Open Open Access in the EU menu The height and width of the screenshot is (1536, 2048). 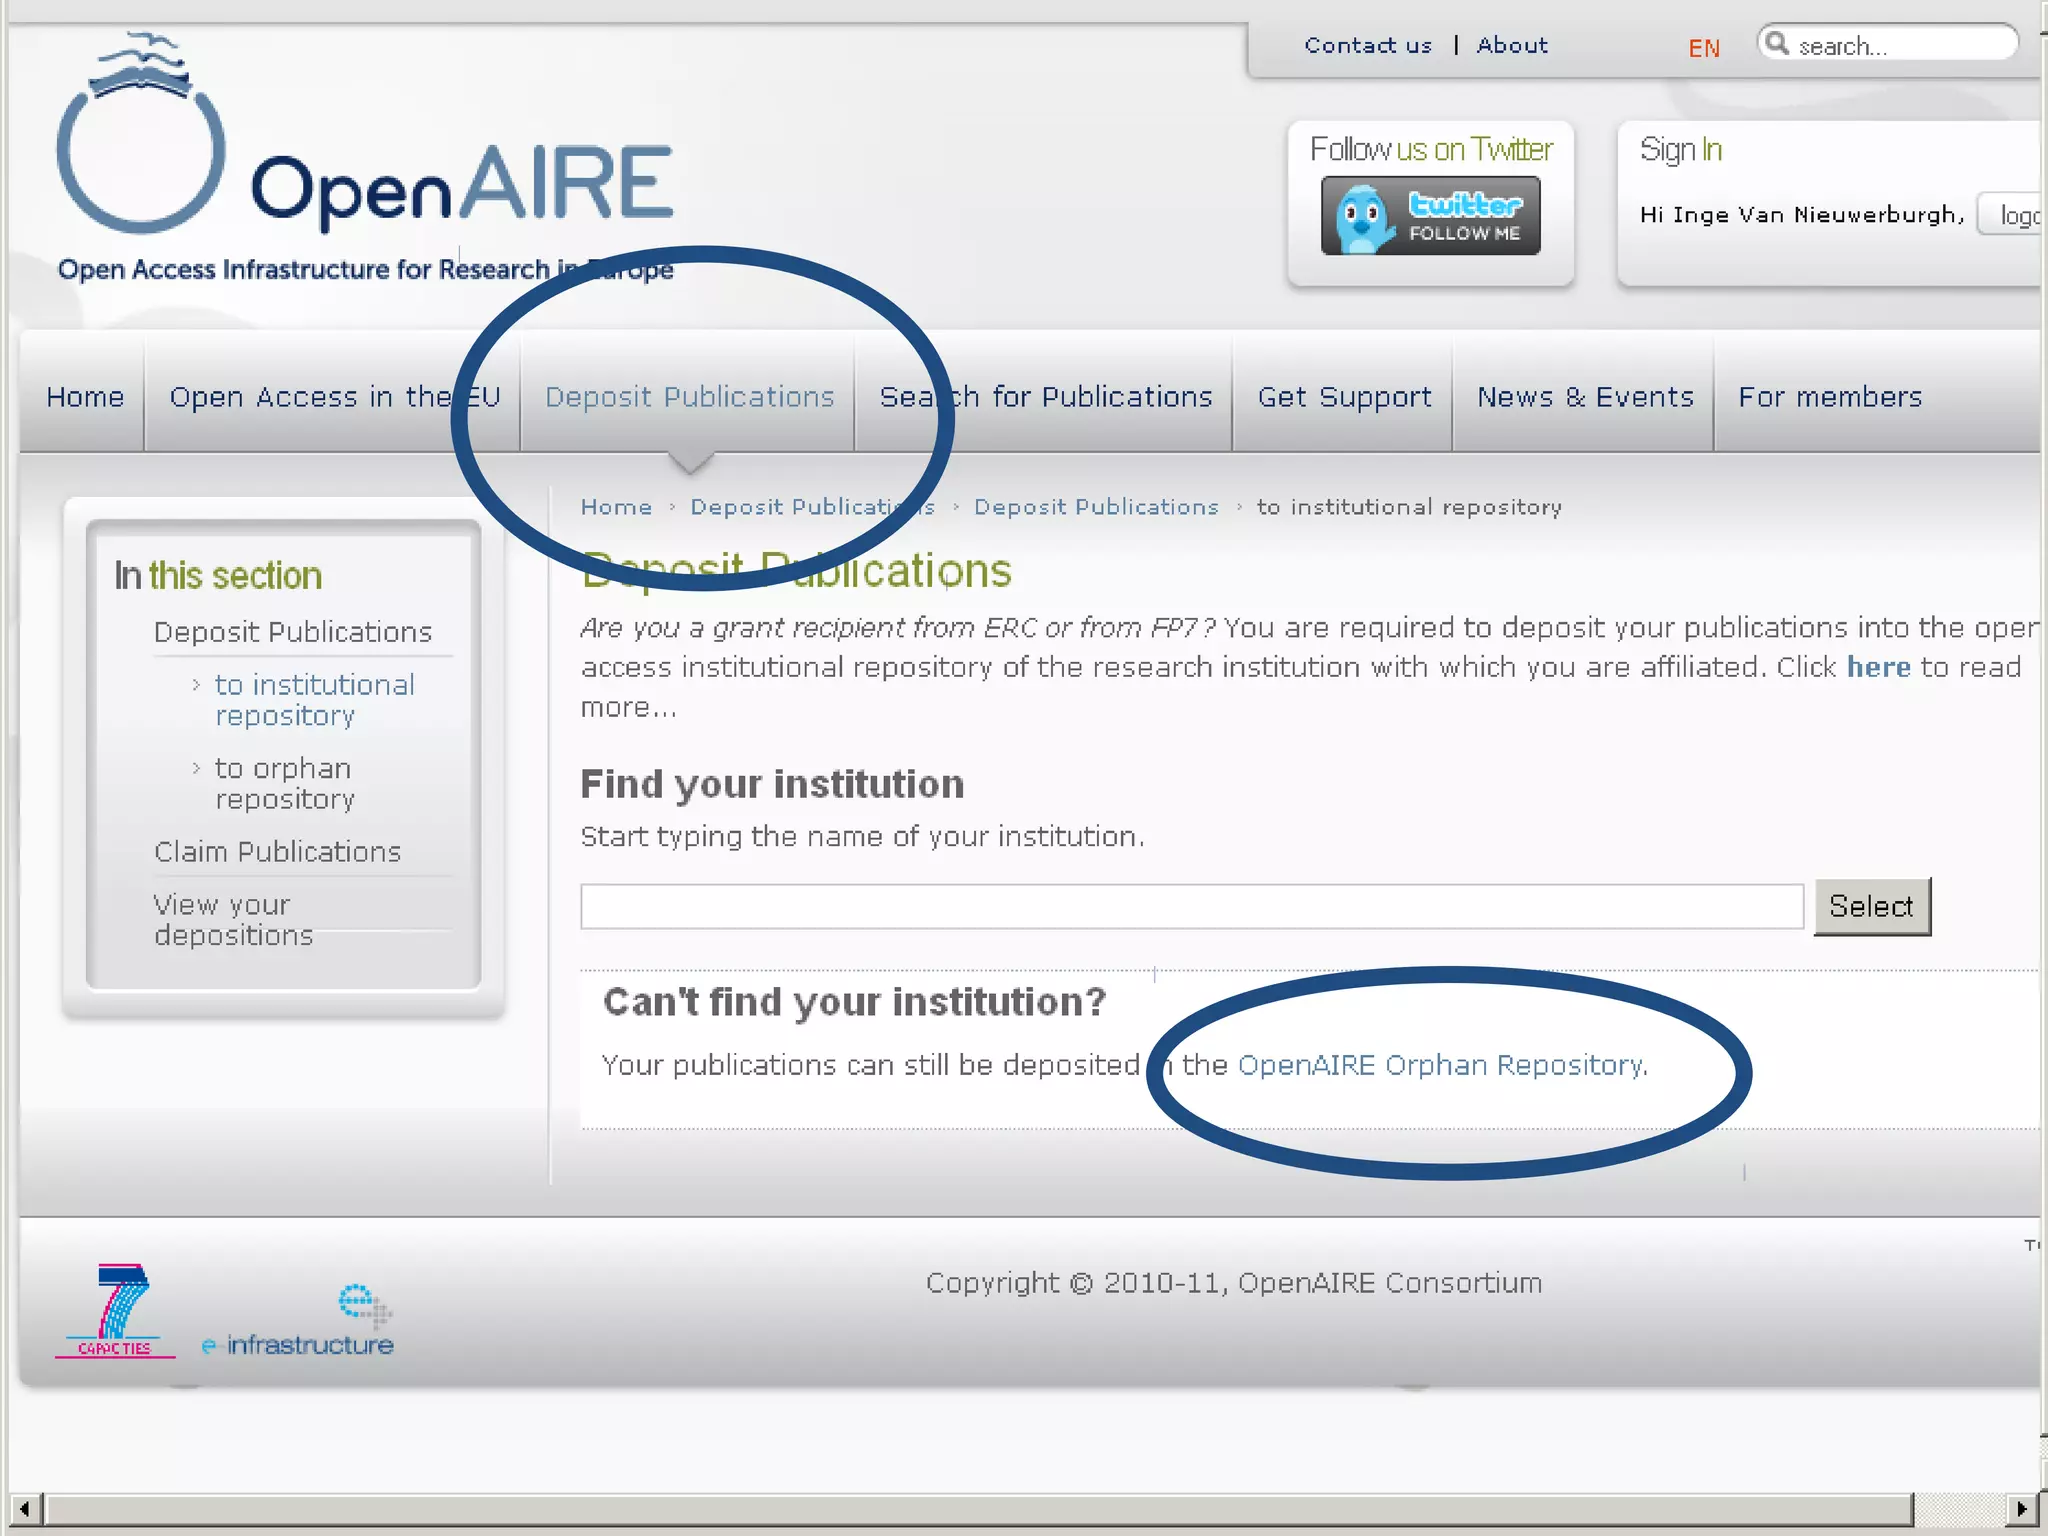click(334, 397)
